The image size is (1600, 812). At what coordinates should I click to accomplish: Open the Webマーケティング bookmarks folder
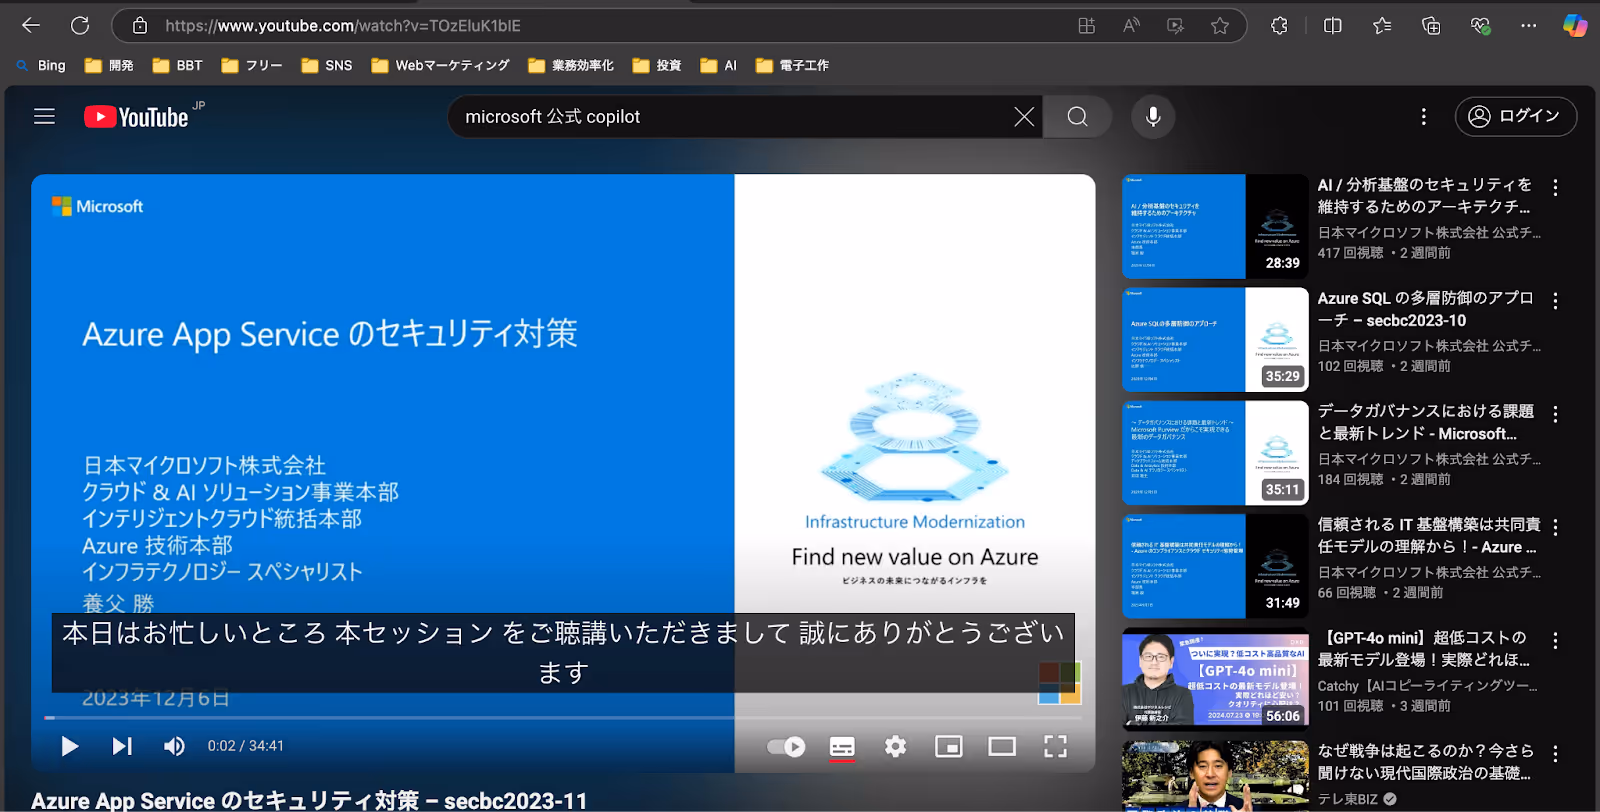pyautogui.click(x=440, y=65)
